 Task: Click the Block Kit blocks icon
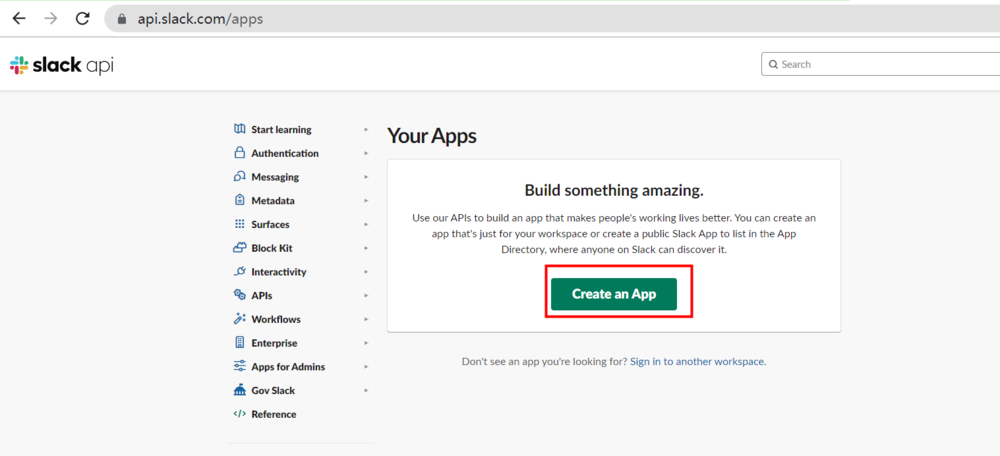coord(240,248)
